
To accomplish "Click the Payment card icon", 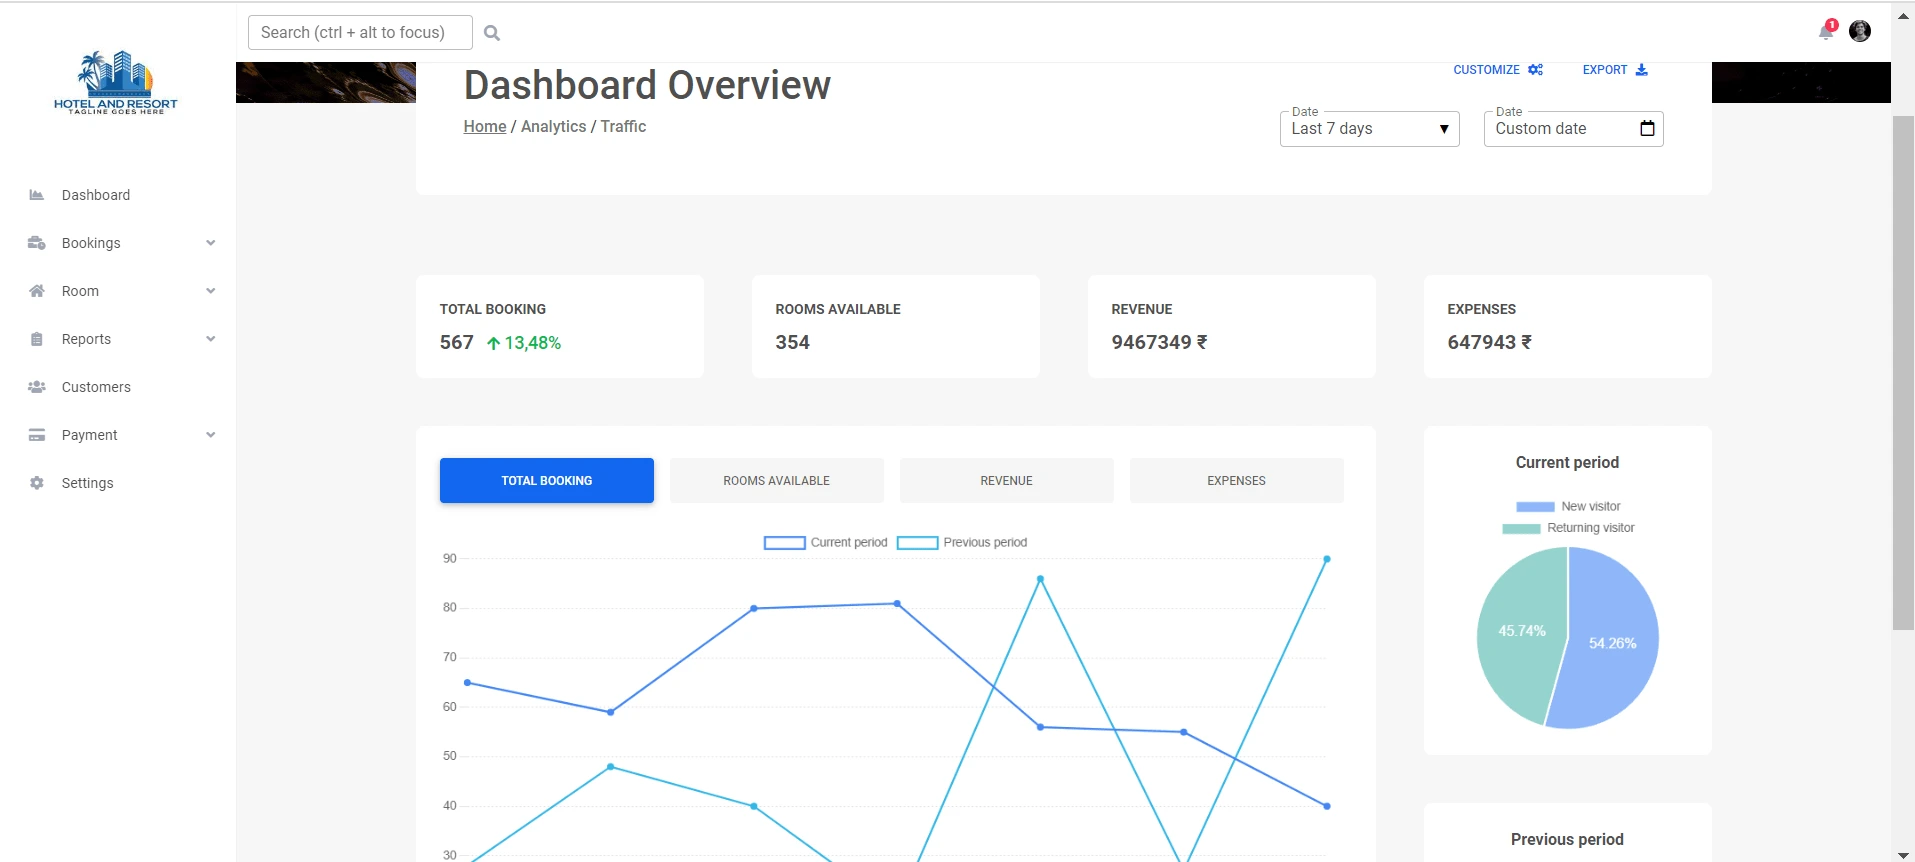I will pyautogui.click(x=37, y=435).
